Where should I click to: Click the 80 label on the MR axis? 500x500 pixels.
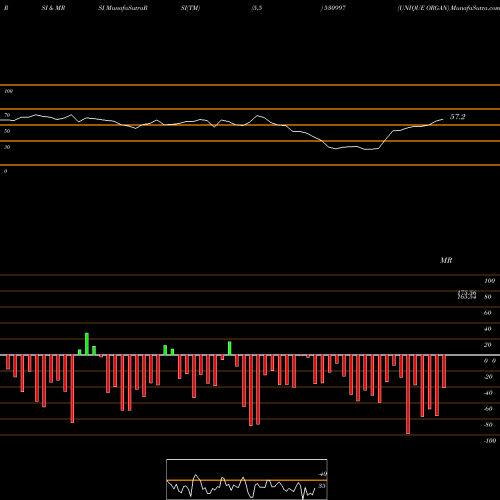(488, 297)
